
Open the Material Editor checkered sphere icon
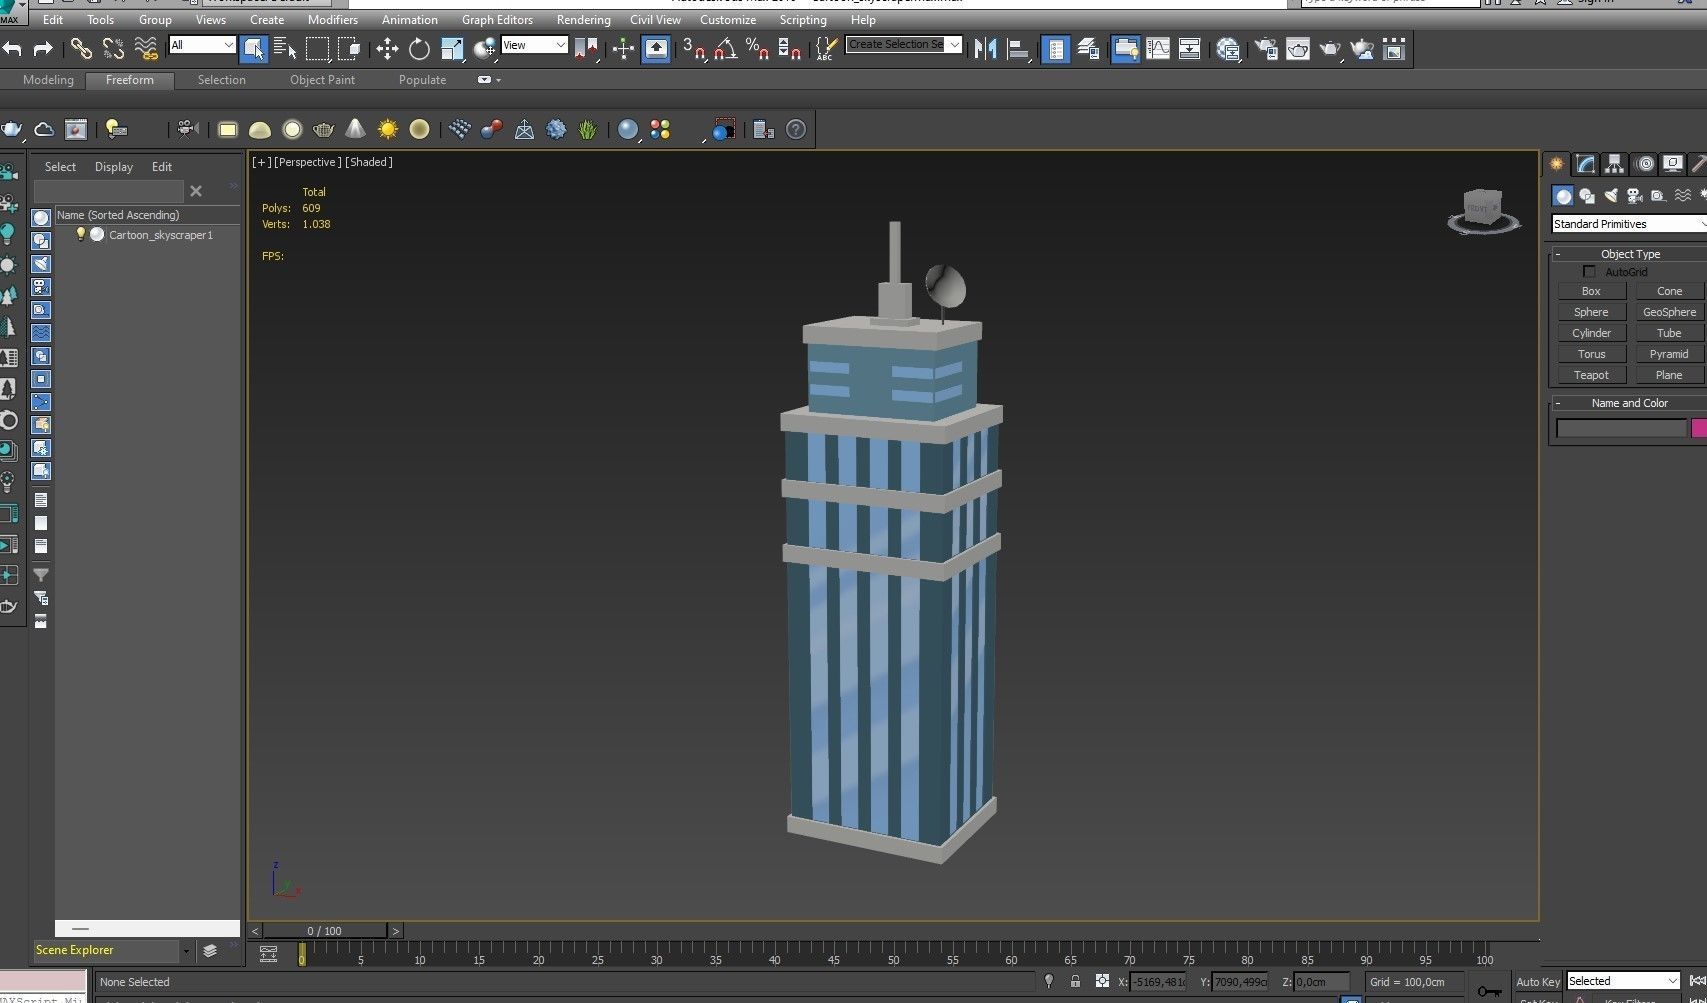pos(1229,48)
